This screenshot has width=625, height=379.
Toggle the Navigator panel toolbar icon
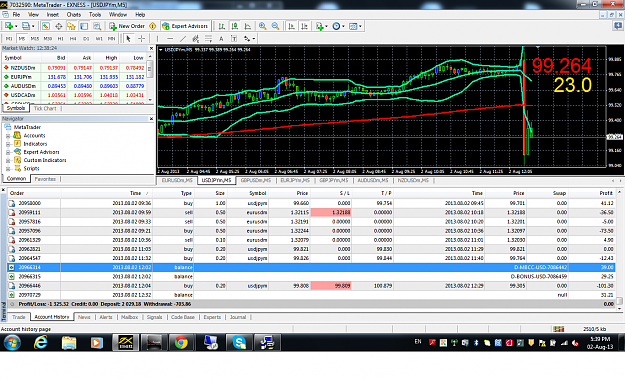pos(71,26)
